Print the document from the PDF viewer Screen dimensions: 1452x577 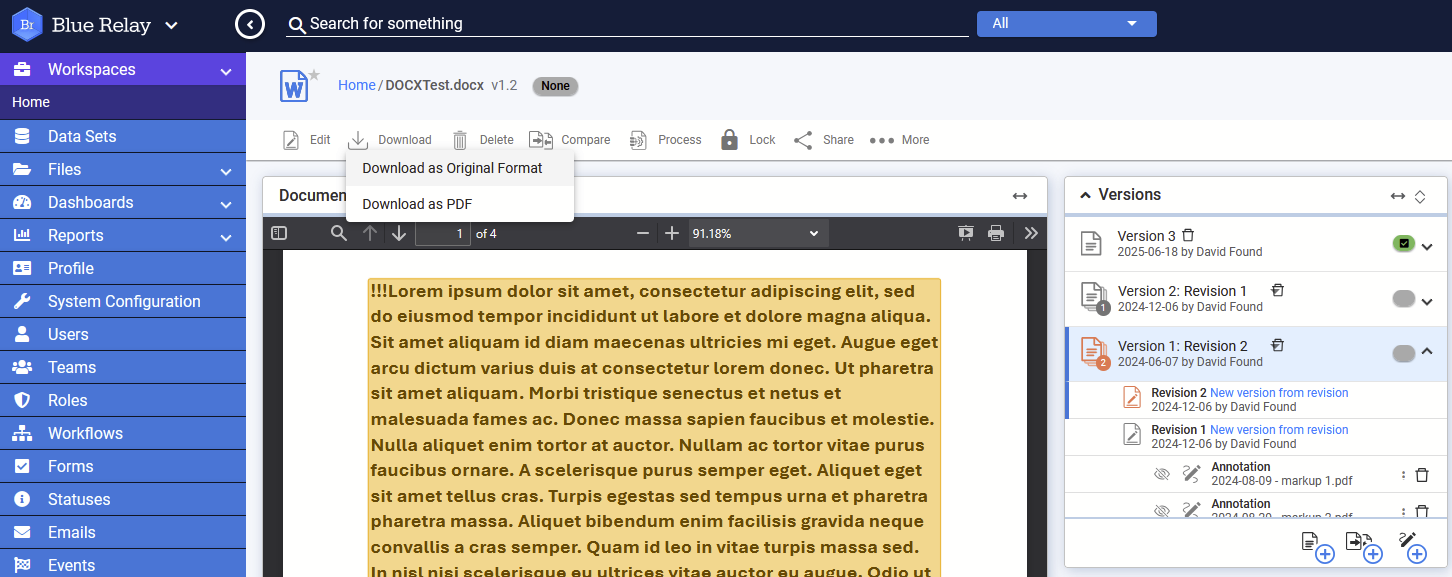point(996,233)
